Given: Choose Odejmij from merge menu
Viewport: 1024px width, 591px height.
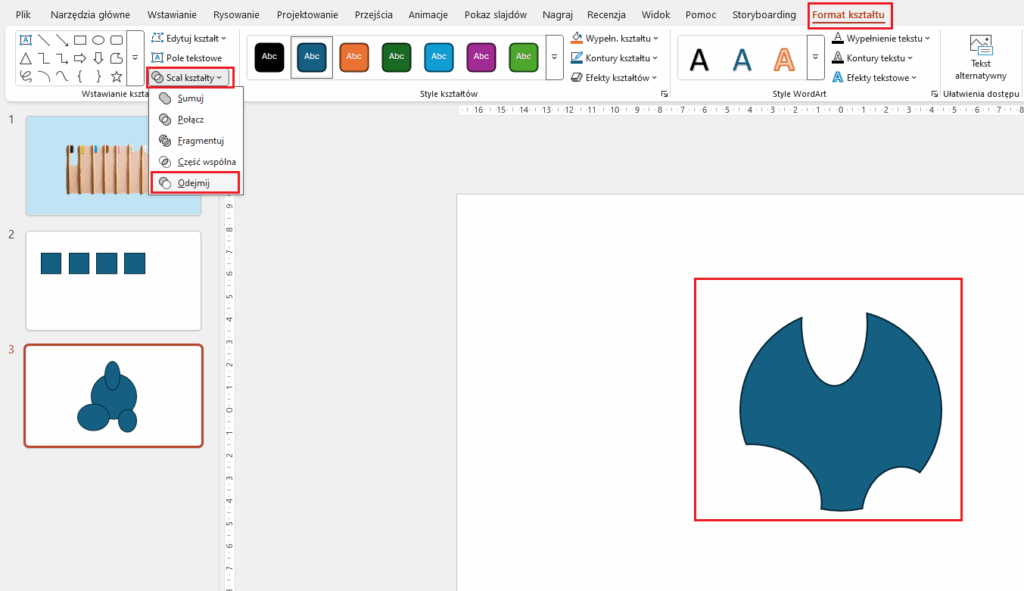Looking at the screenshot, I should [194, 183].
